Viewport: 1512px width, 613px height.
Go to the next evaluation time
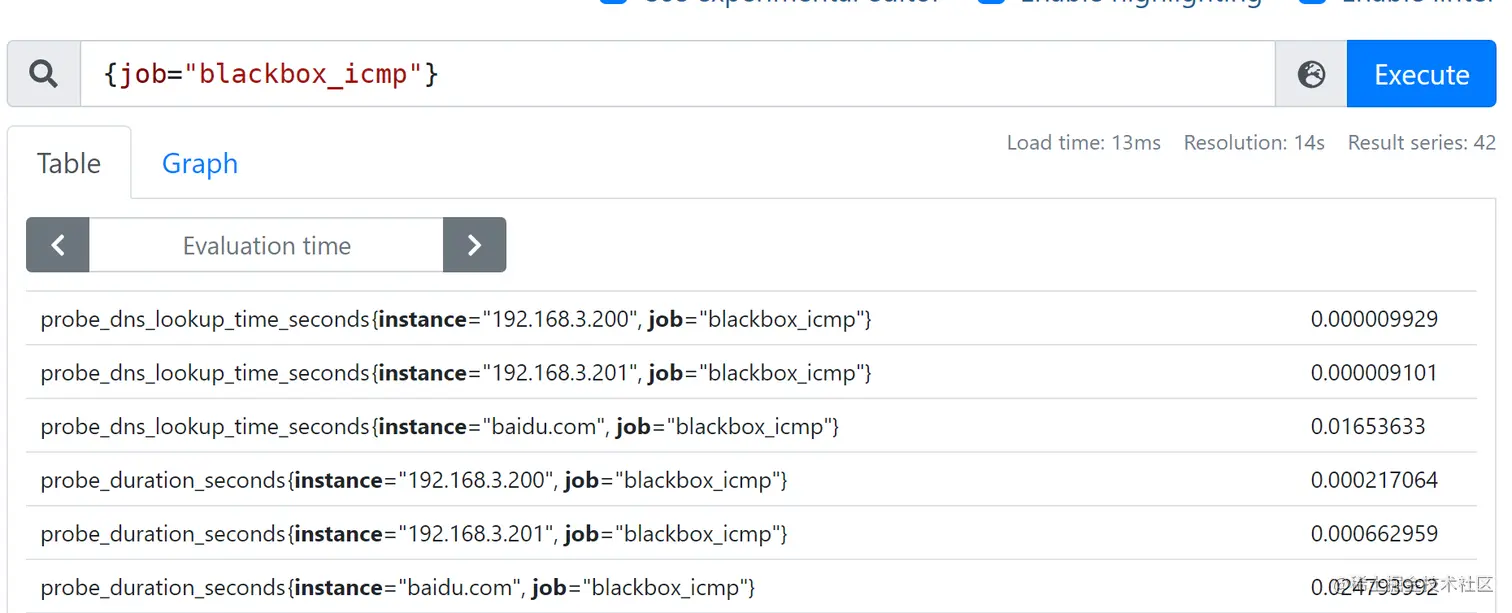[x=474, y=245]
